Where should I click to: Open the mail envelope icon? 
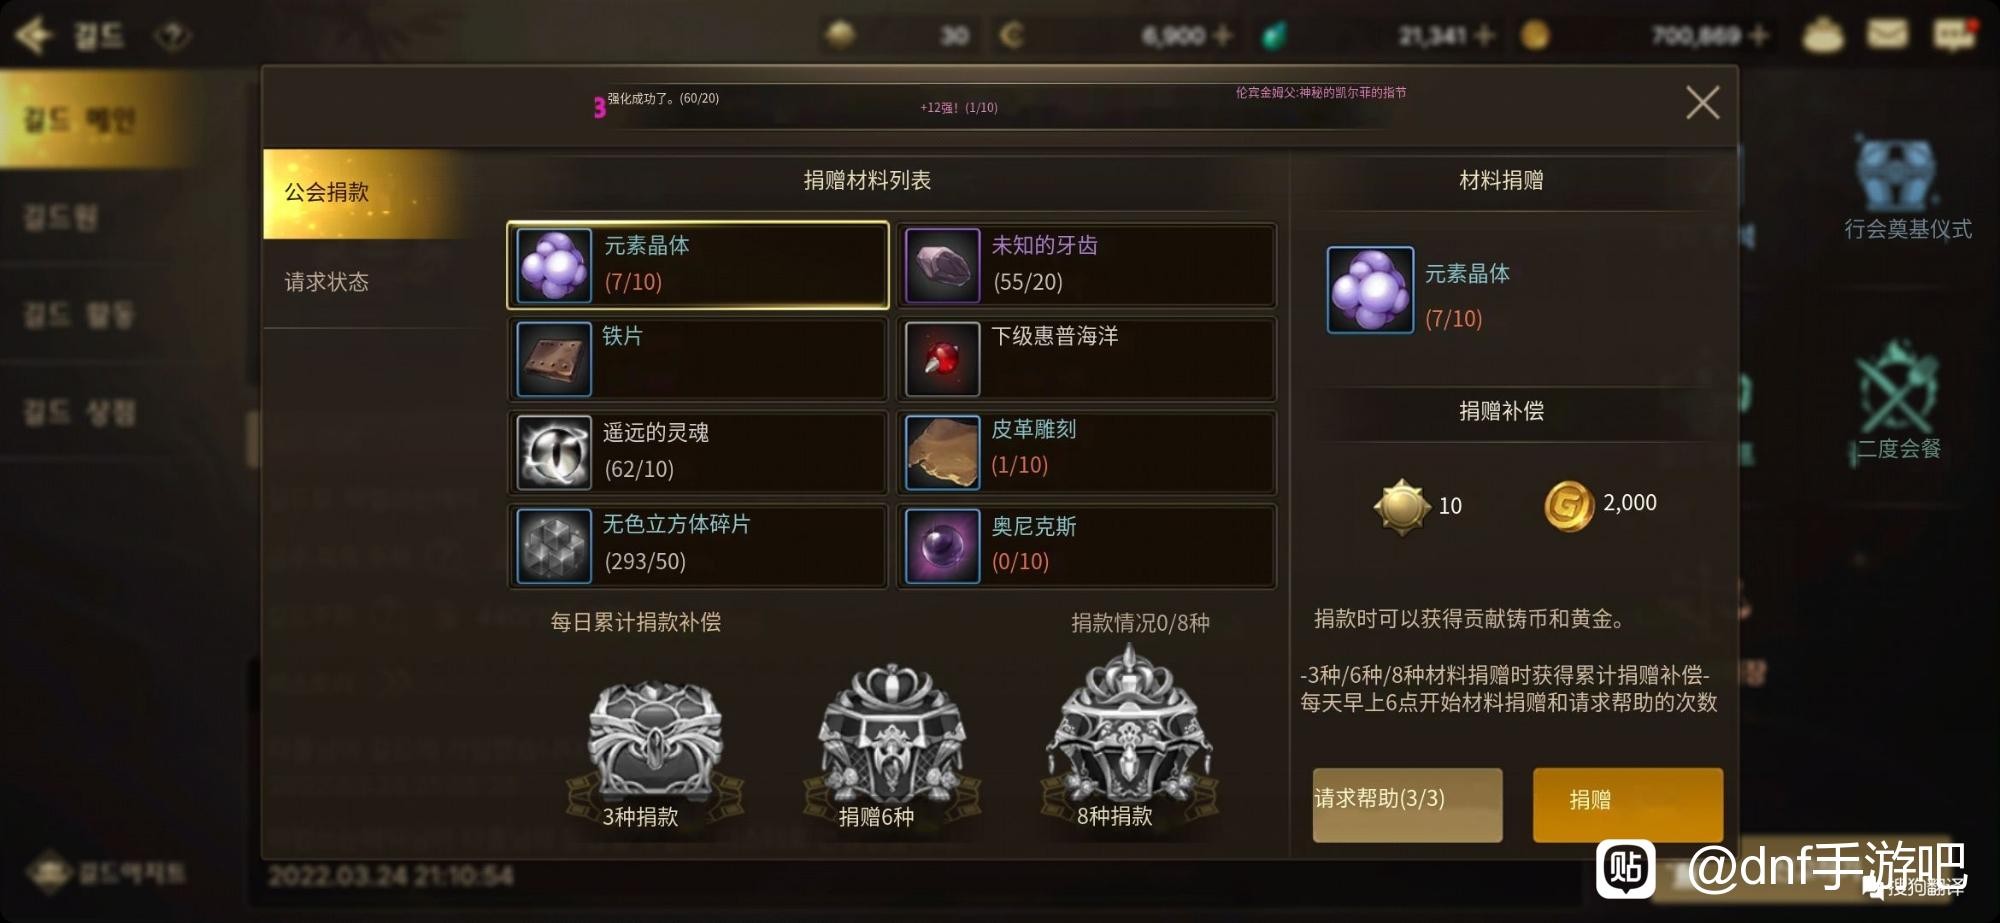pos(1887,34)
